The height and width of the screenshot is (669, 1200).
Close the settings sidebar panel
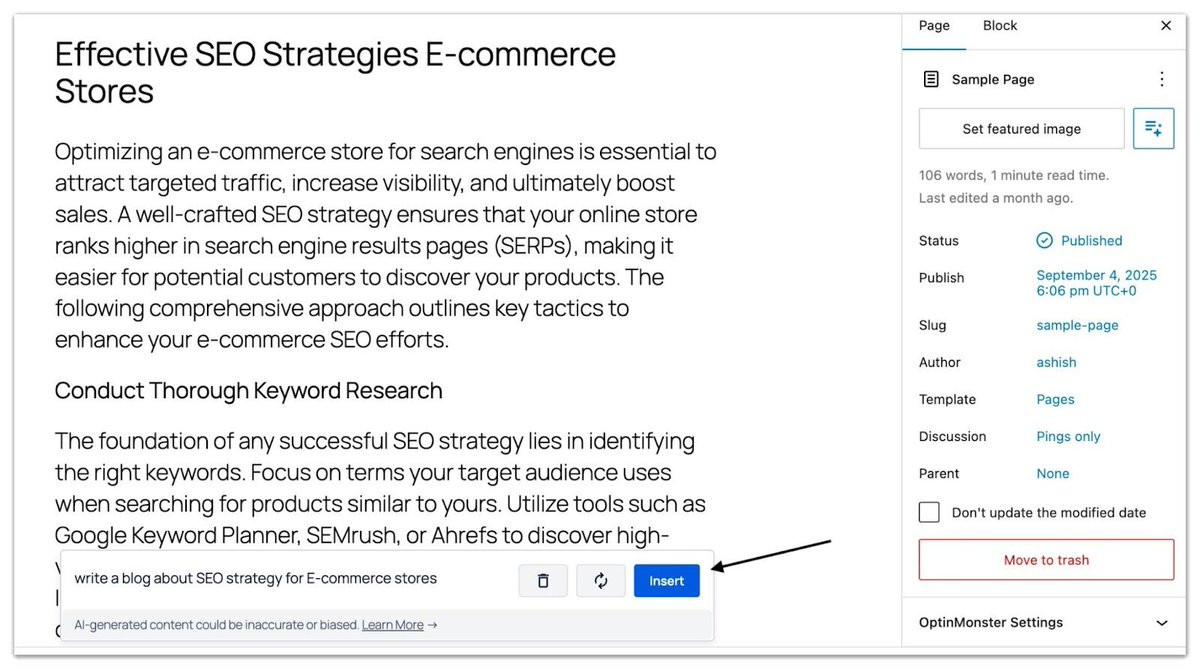(x=1166, y=26)
